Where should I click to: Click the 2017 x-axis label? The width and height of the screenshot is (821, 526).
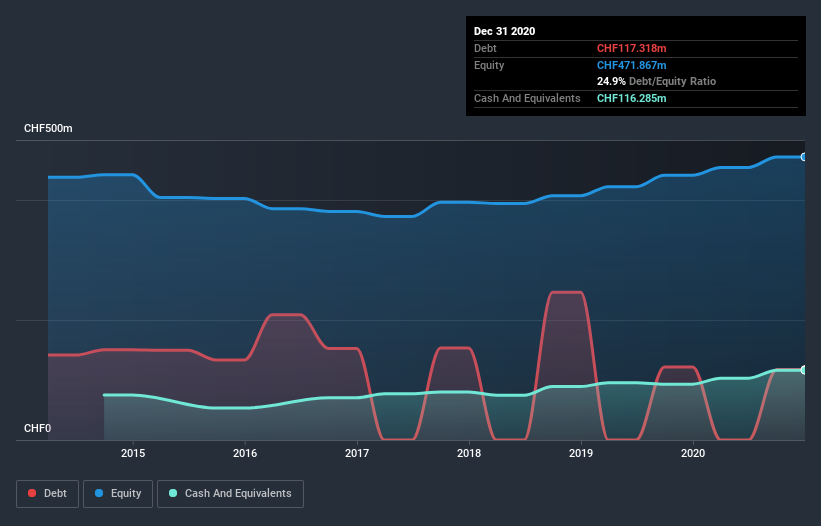[x=357, y=453]
